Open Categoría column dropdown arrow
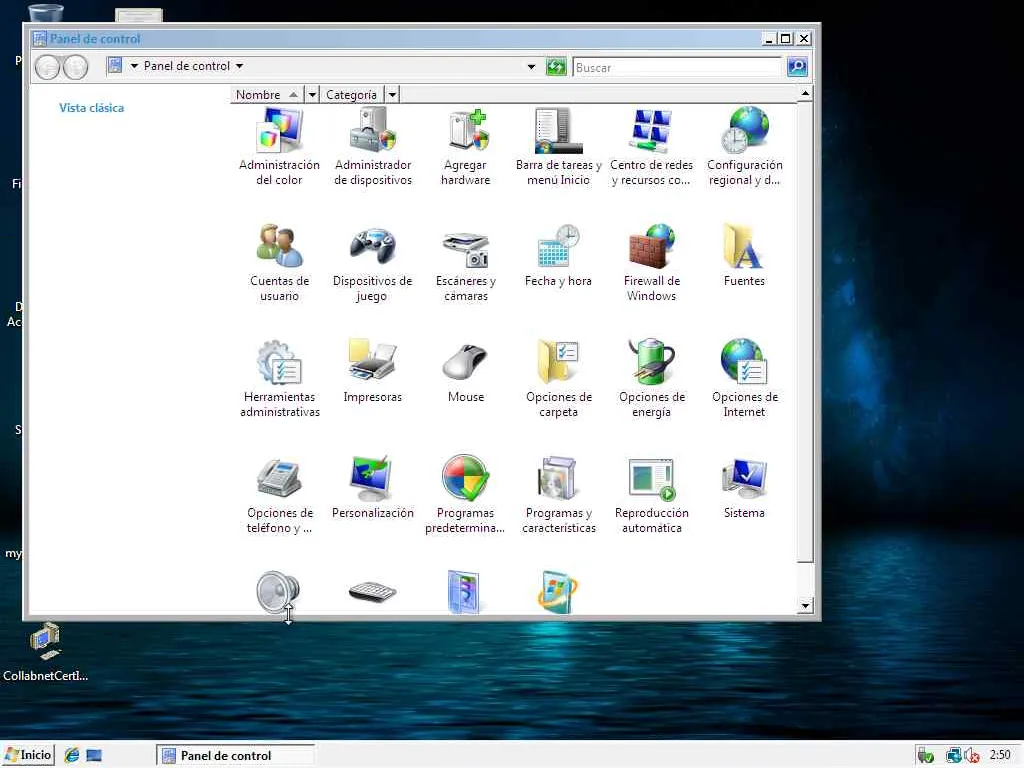 (392, 95)
